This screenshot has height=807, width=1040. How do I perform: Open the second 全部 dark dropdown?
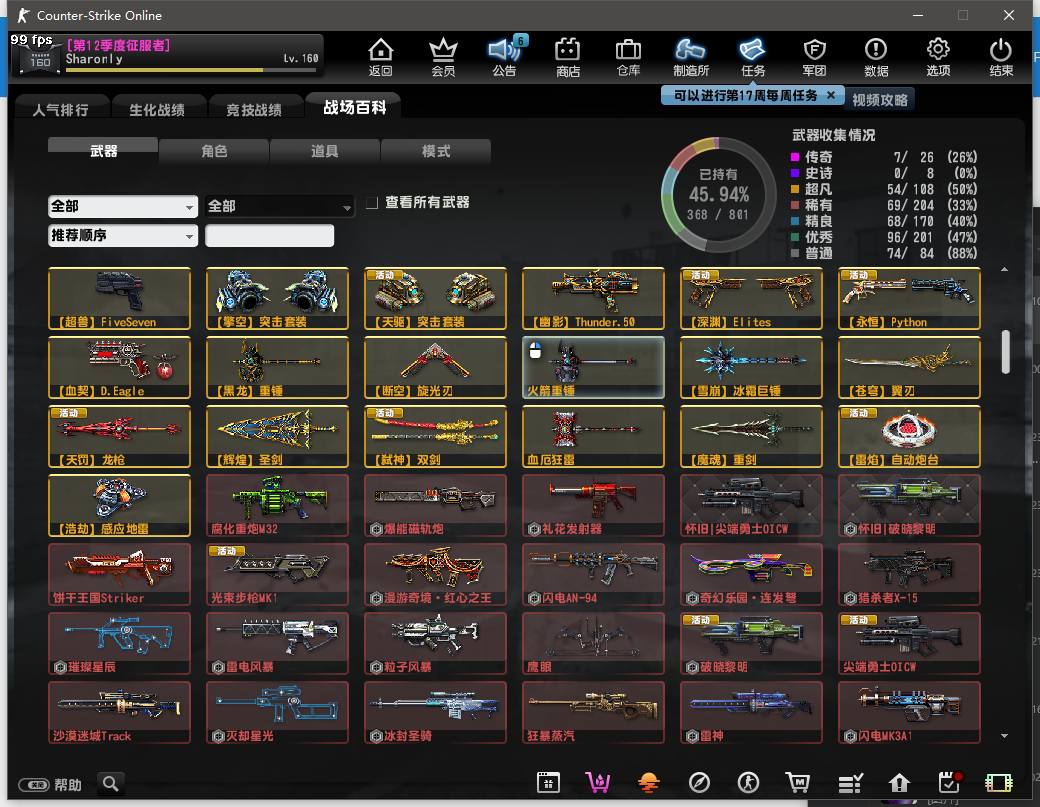[x=279, y=206]
